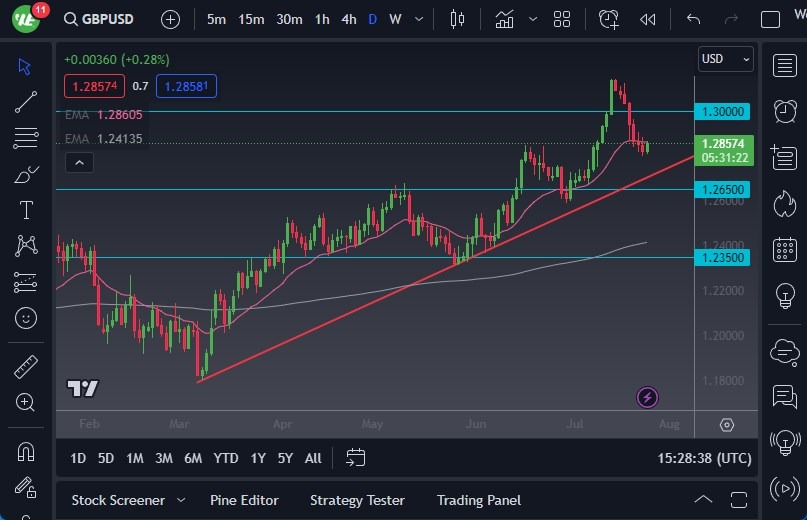Expand the Stock Screener dropdown arrow
The width and height of the screenshot is (807, 520).
click(x=181, y=500)
